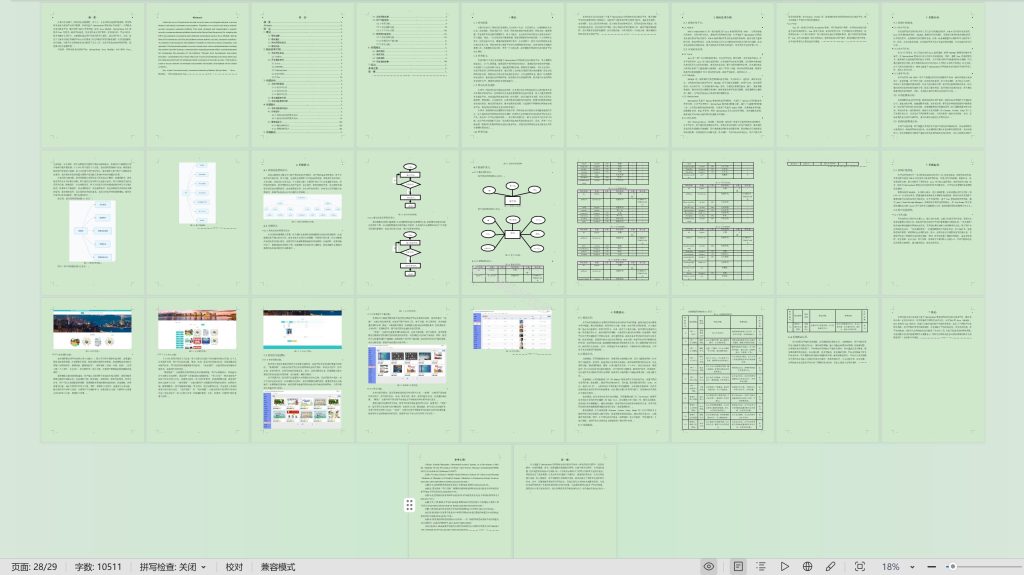The image size is (1024, 575).
Task: Switch to outline view icon
Action: click(761, 567)
